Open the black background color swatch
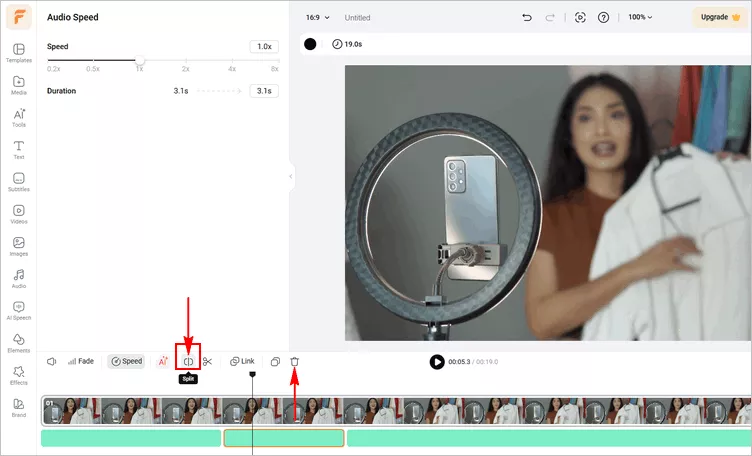Viewport: 752px width, 456px height. tap(310, 44)
